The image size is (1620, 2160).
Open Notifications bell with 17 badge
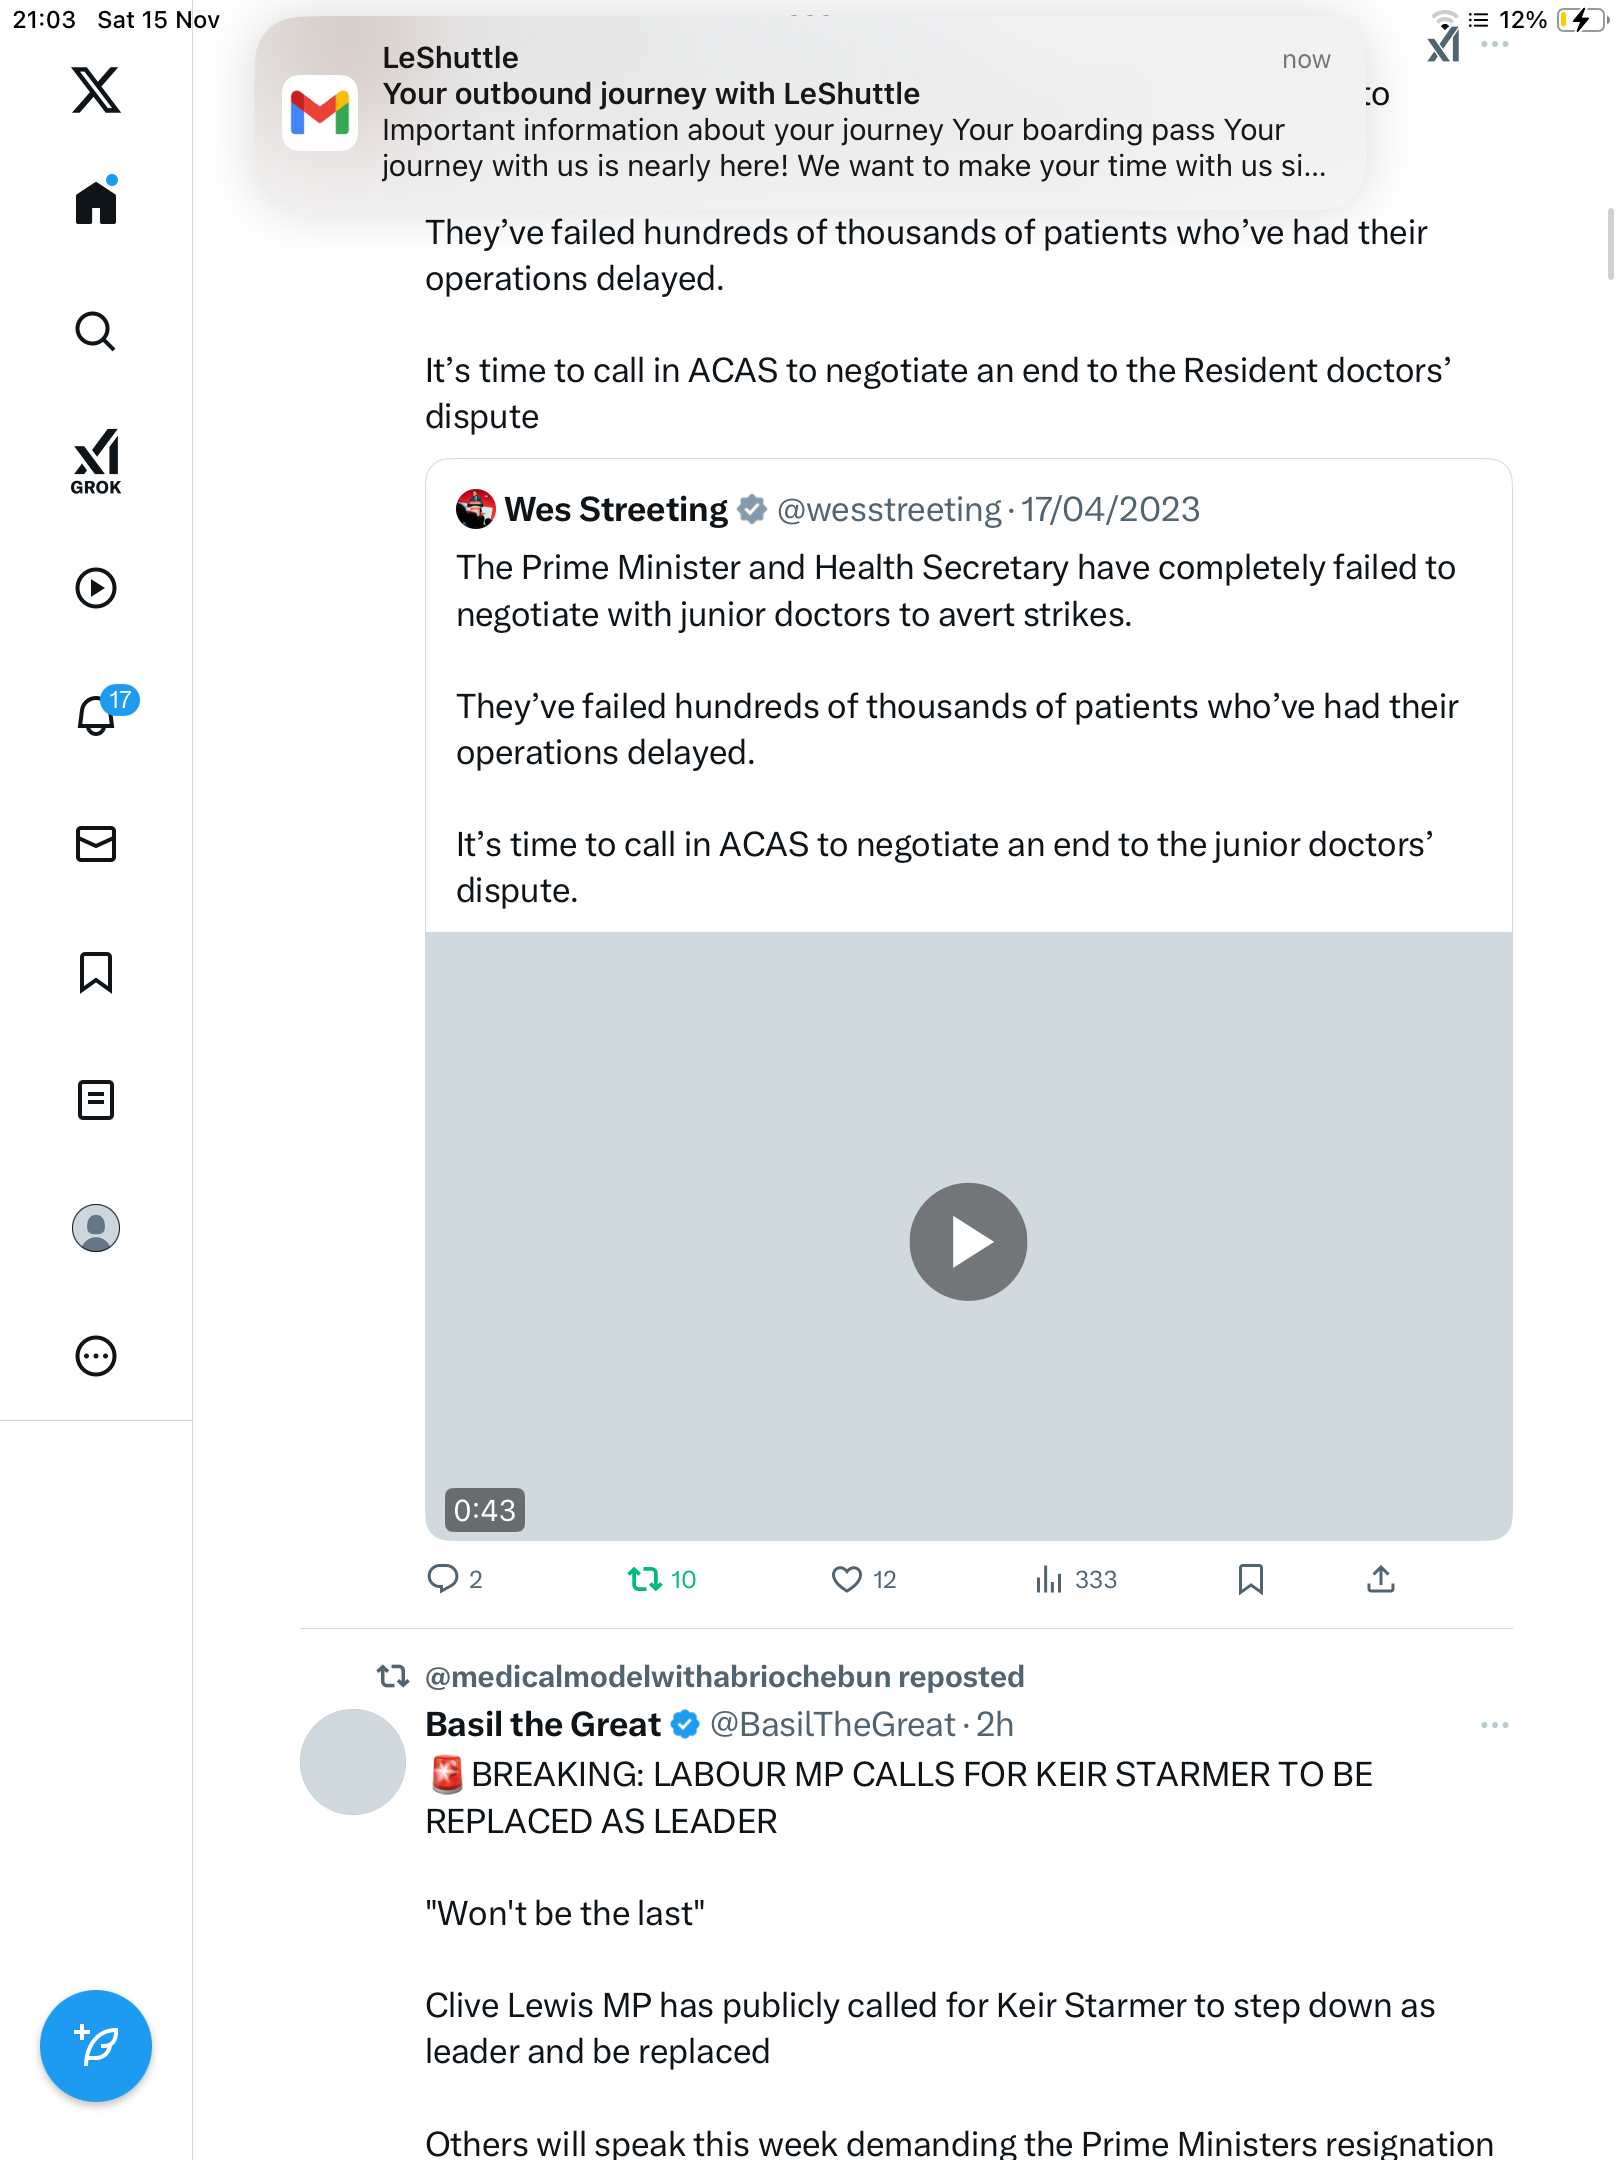(x=96, y=716)
